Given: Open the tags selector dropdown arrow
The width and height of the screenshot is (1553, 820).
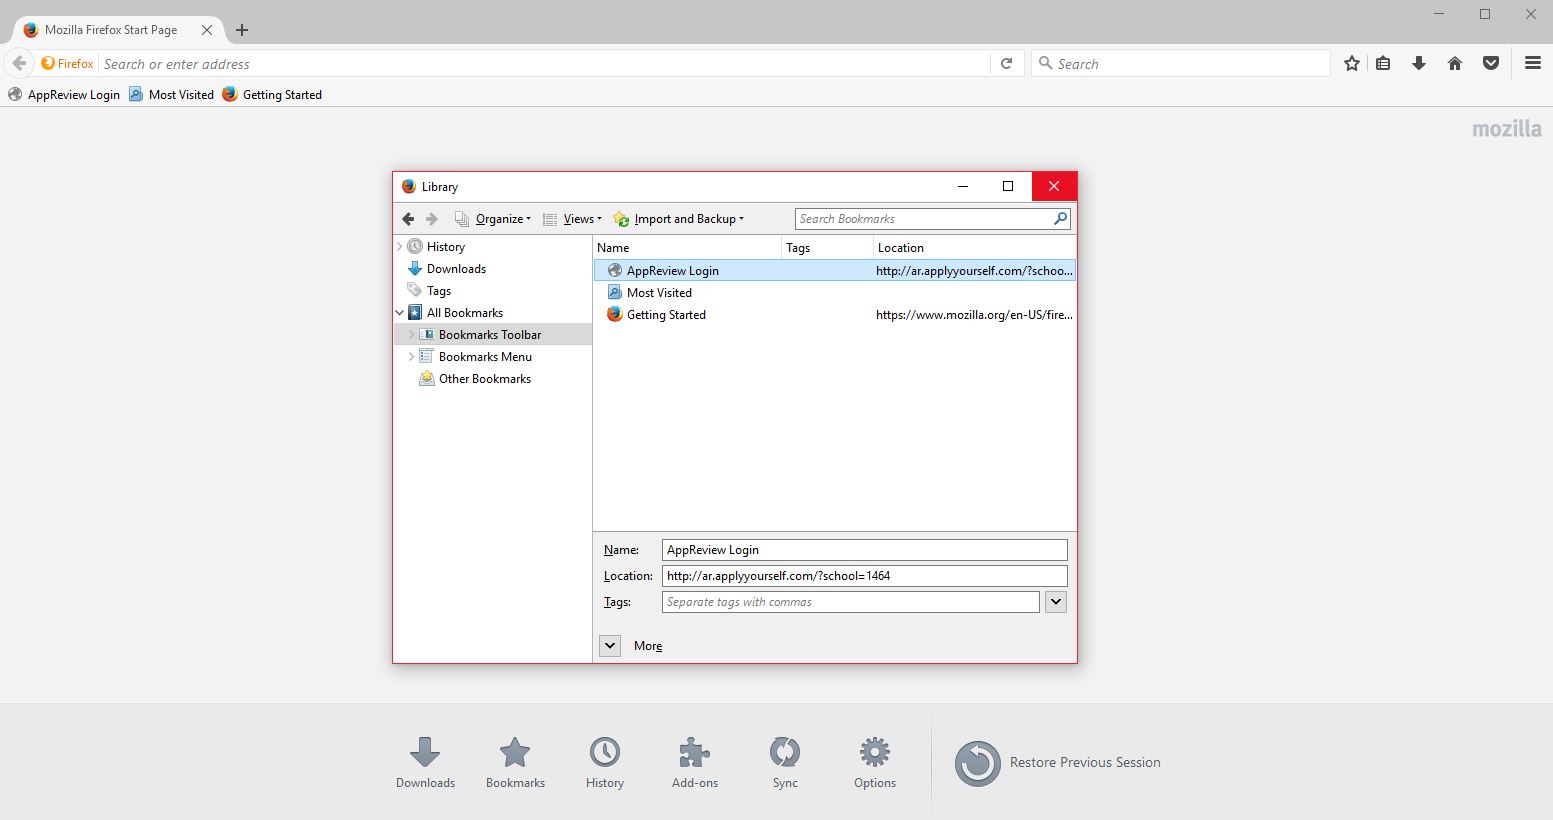Looking at the screenshot, I should pos(1055,602).
